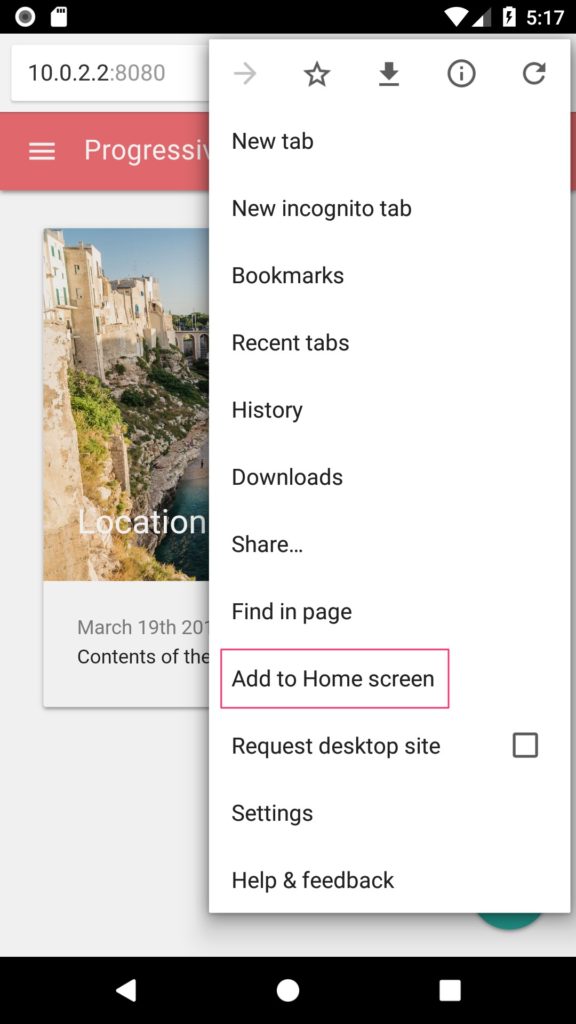Focus the 10.0.2.2:8080 address bar
The height and width of the screenshot is (1024, 576).
(x=110, y=72)
